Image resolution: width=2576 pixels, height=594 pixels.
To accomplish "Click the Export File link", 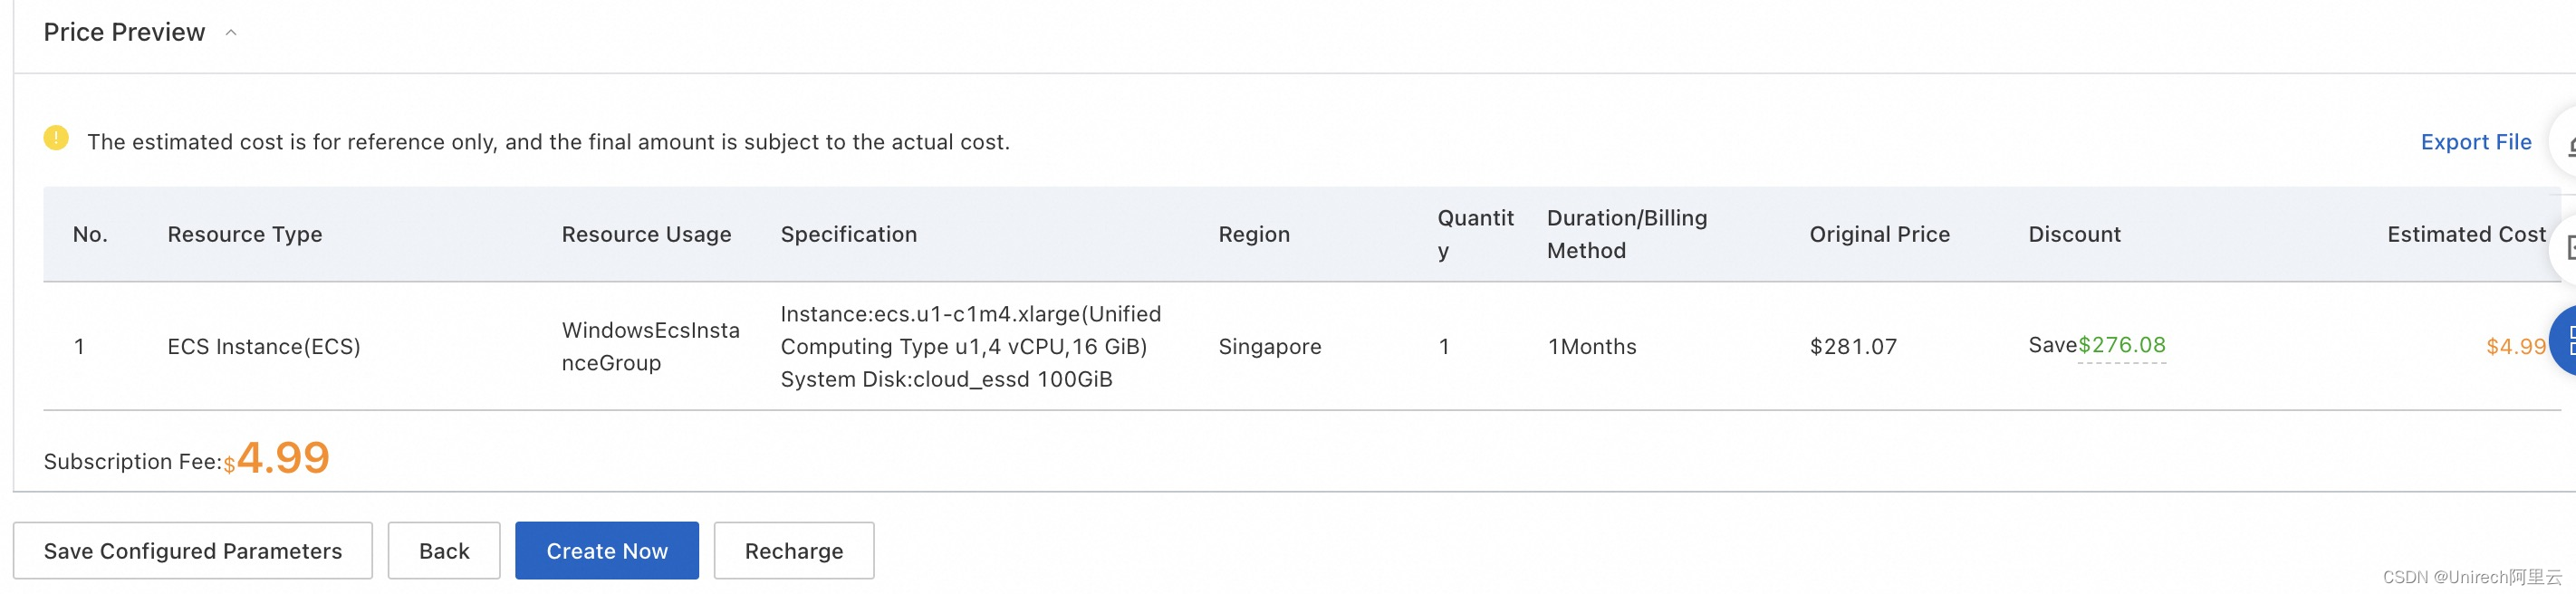I will click(2475, 142).
